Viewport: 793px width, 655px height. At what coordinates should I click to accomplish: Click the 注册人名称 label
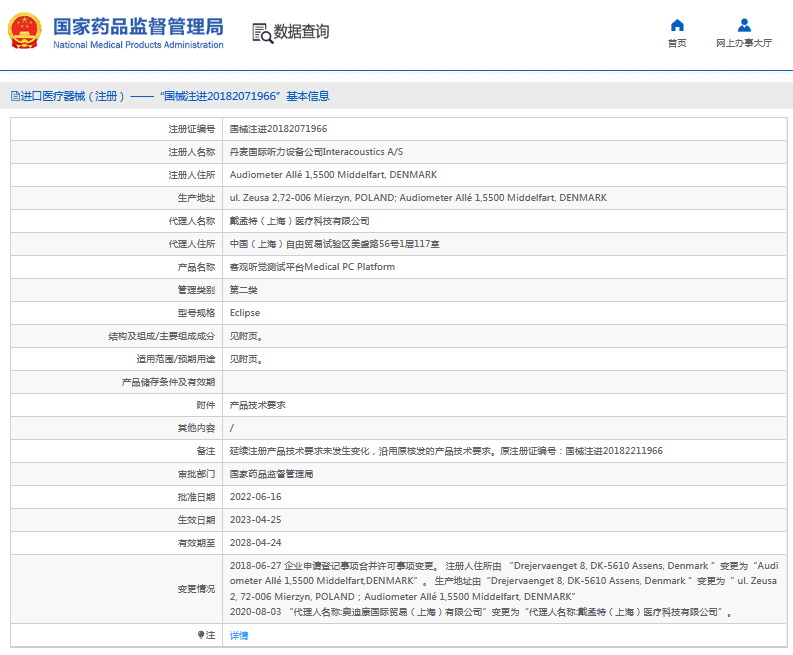(192, 152)
